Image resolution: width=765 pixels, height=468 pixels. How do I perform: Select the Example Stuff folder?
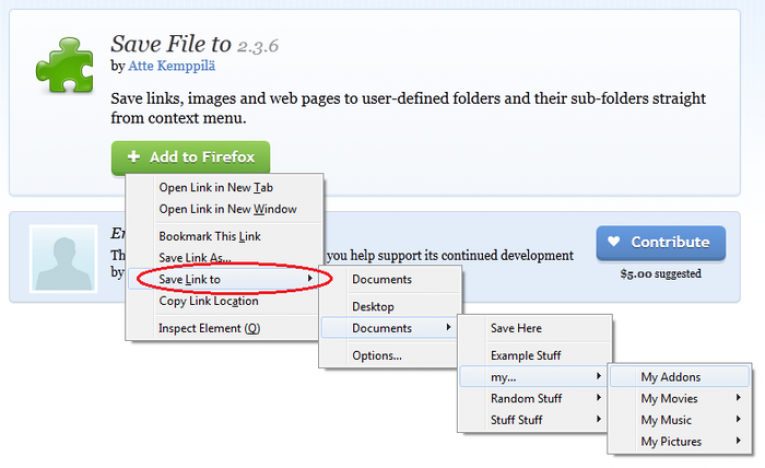[535, 355]
